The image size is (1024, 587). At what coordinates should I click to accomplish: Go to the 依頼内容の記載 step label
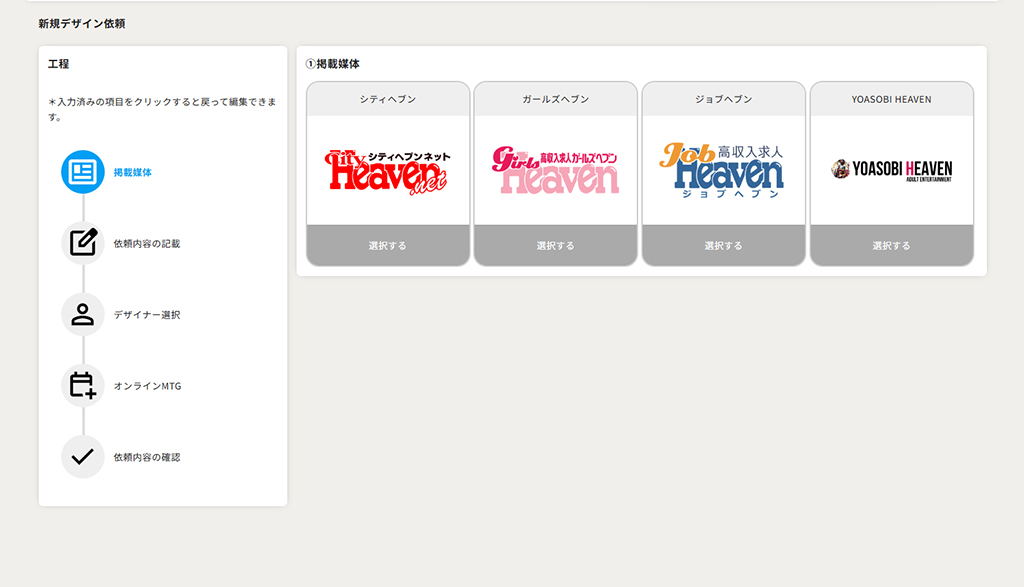click(147, 244)
